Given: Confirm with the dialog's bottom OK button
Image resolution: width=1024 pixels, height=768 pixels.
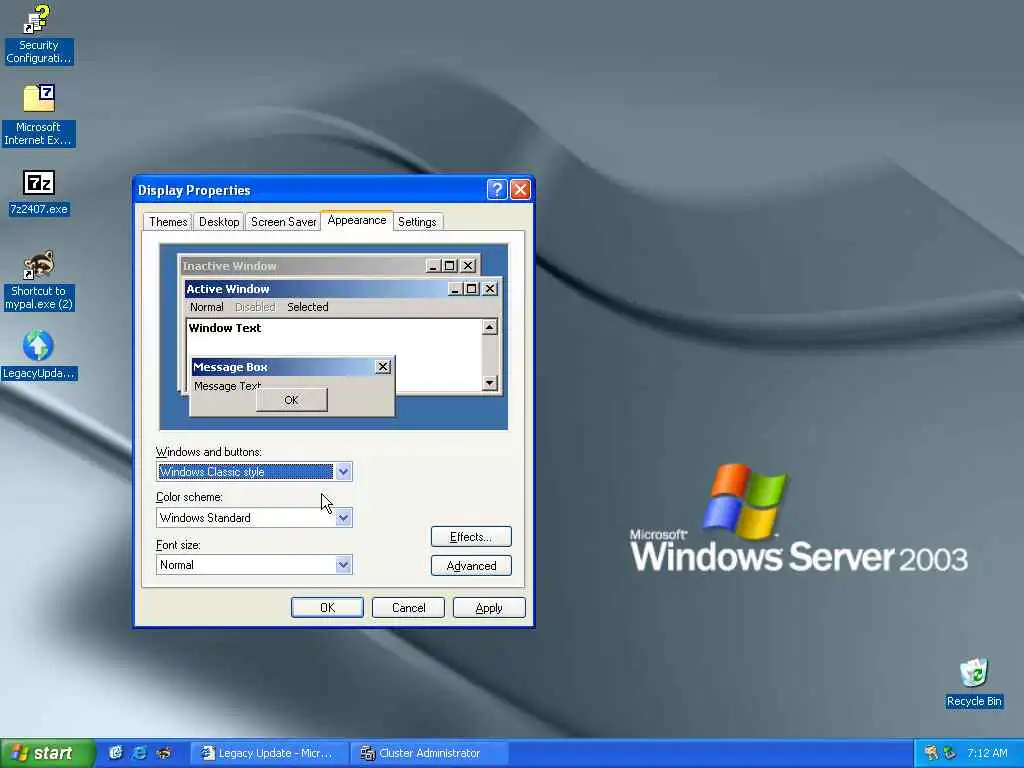Looking at the screenshot, I should 327,607.
